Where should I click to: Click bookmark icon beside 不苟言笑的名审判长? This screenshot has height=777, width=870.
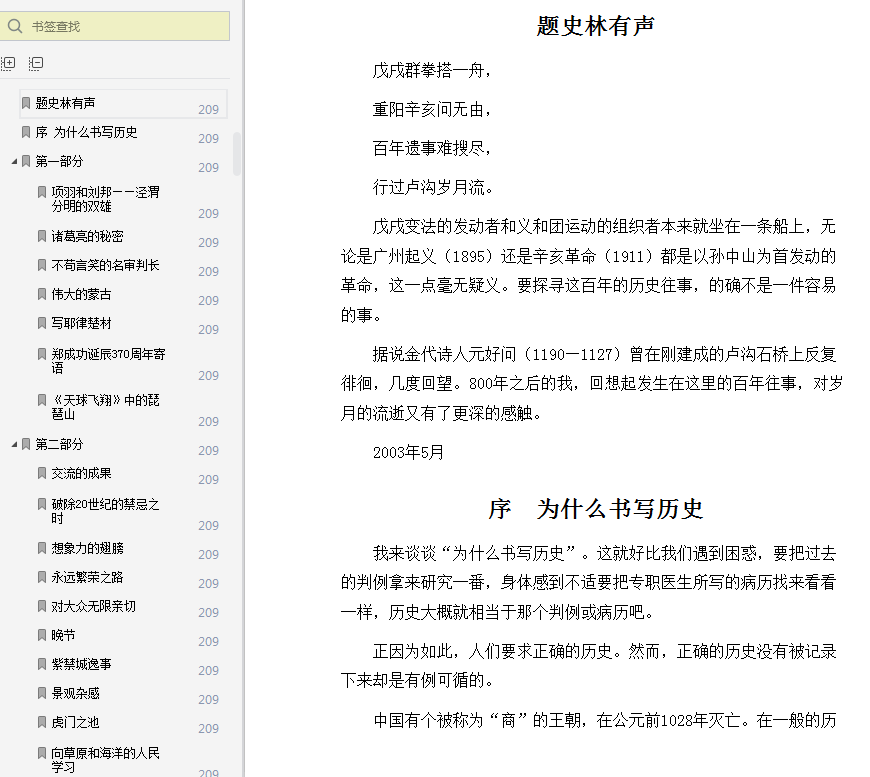point(42,265)
